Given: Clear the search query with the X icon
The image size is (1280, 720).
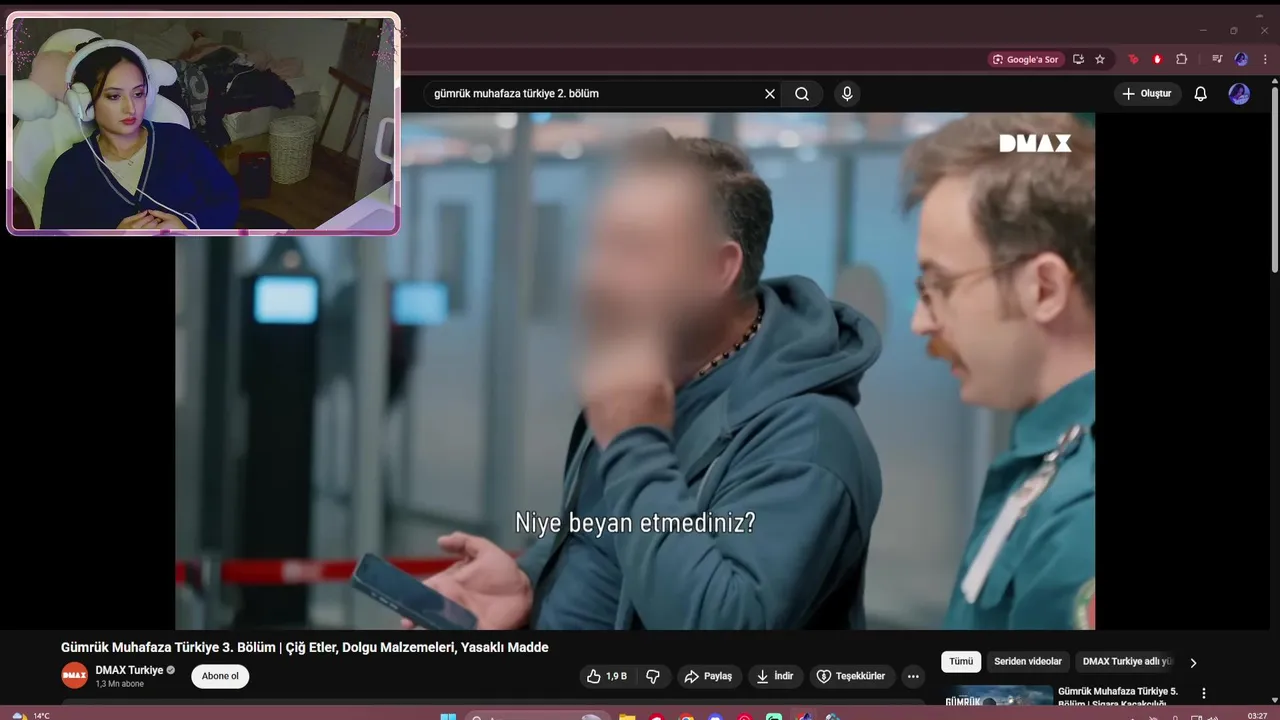Looking at the screenshot, I should (770, 94).
